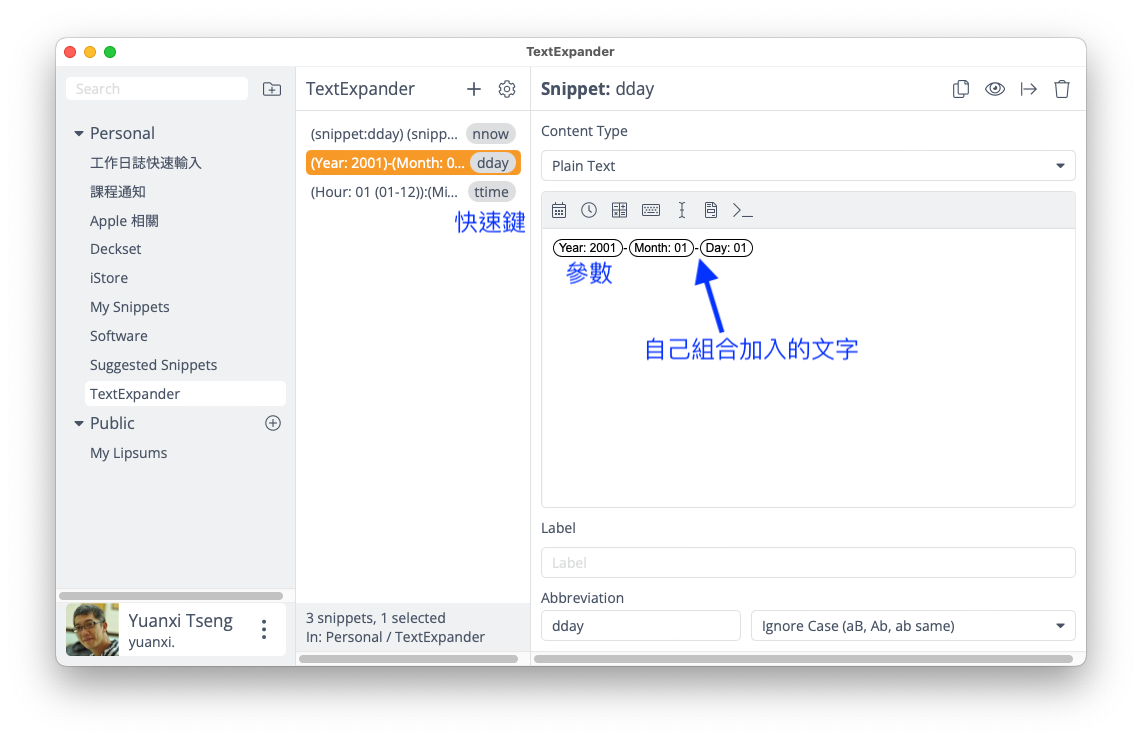Viewport: 1142px width, 740px height.
Task: Select the ttime snippet row
Action: pos(413,192)
